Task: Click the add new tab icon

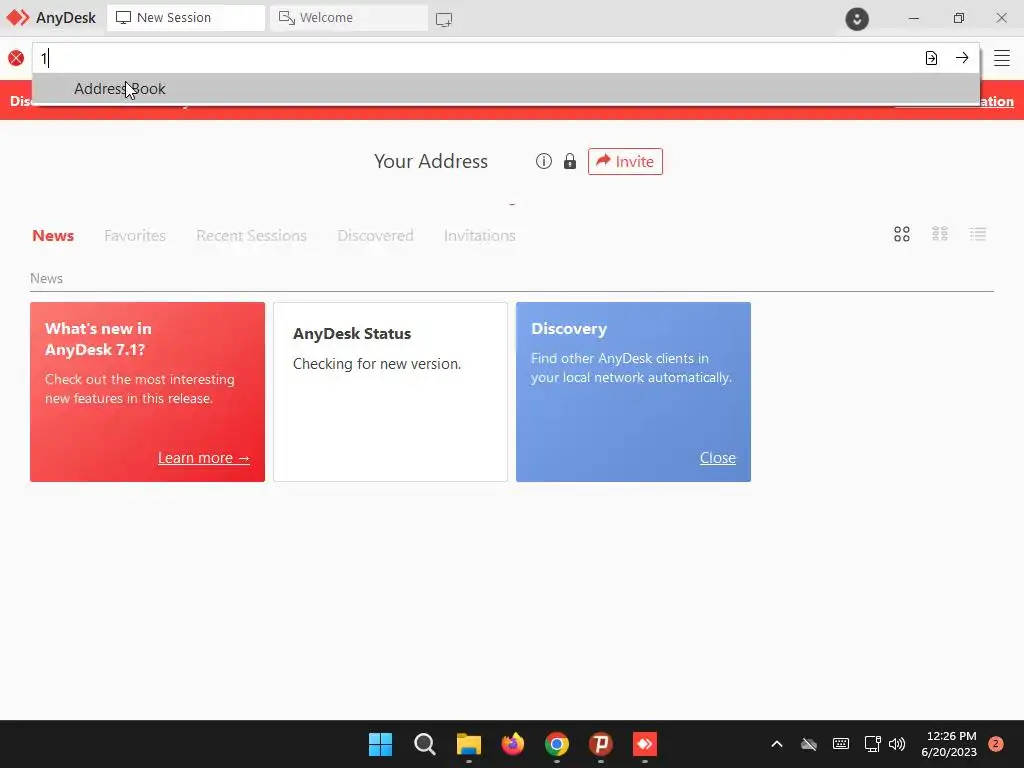Action: 443,19
